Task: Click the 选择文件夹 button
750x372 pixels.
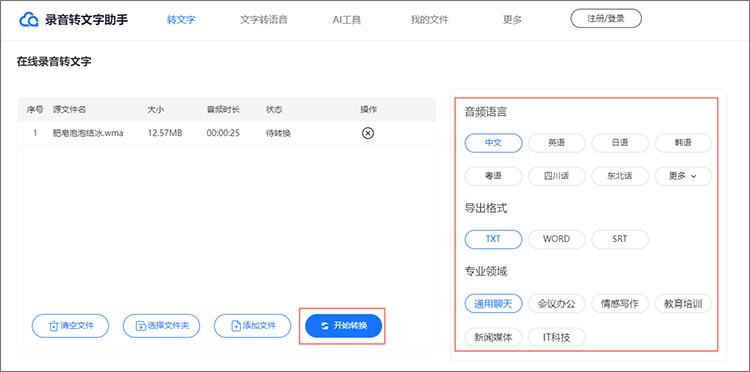Action: pyautogui.click(x=161, y=326)
